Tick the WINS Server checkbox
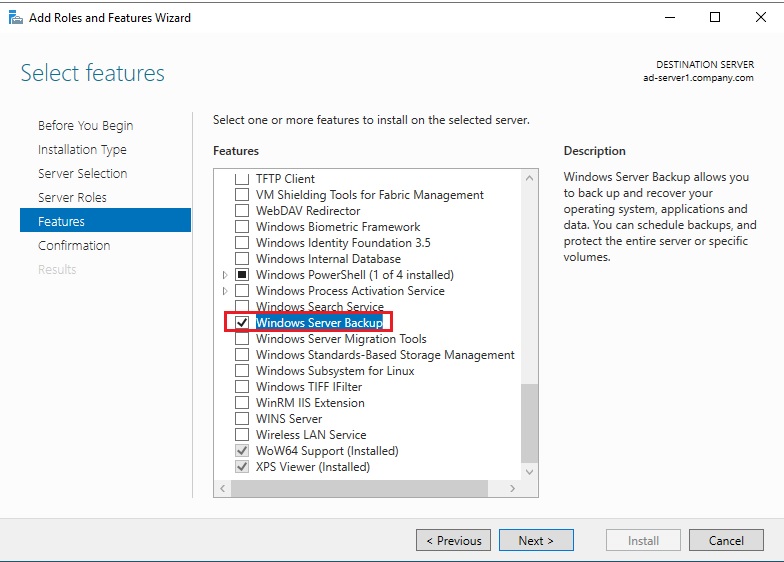The width and height of the screenshot is (784, 562). (241, 419)
